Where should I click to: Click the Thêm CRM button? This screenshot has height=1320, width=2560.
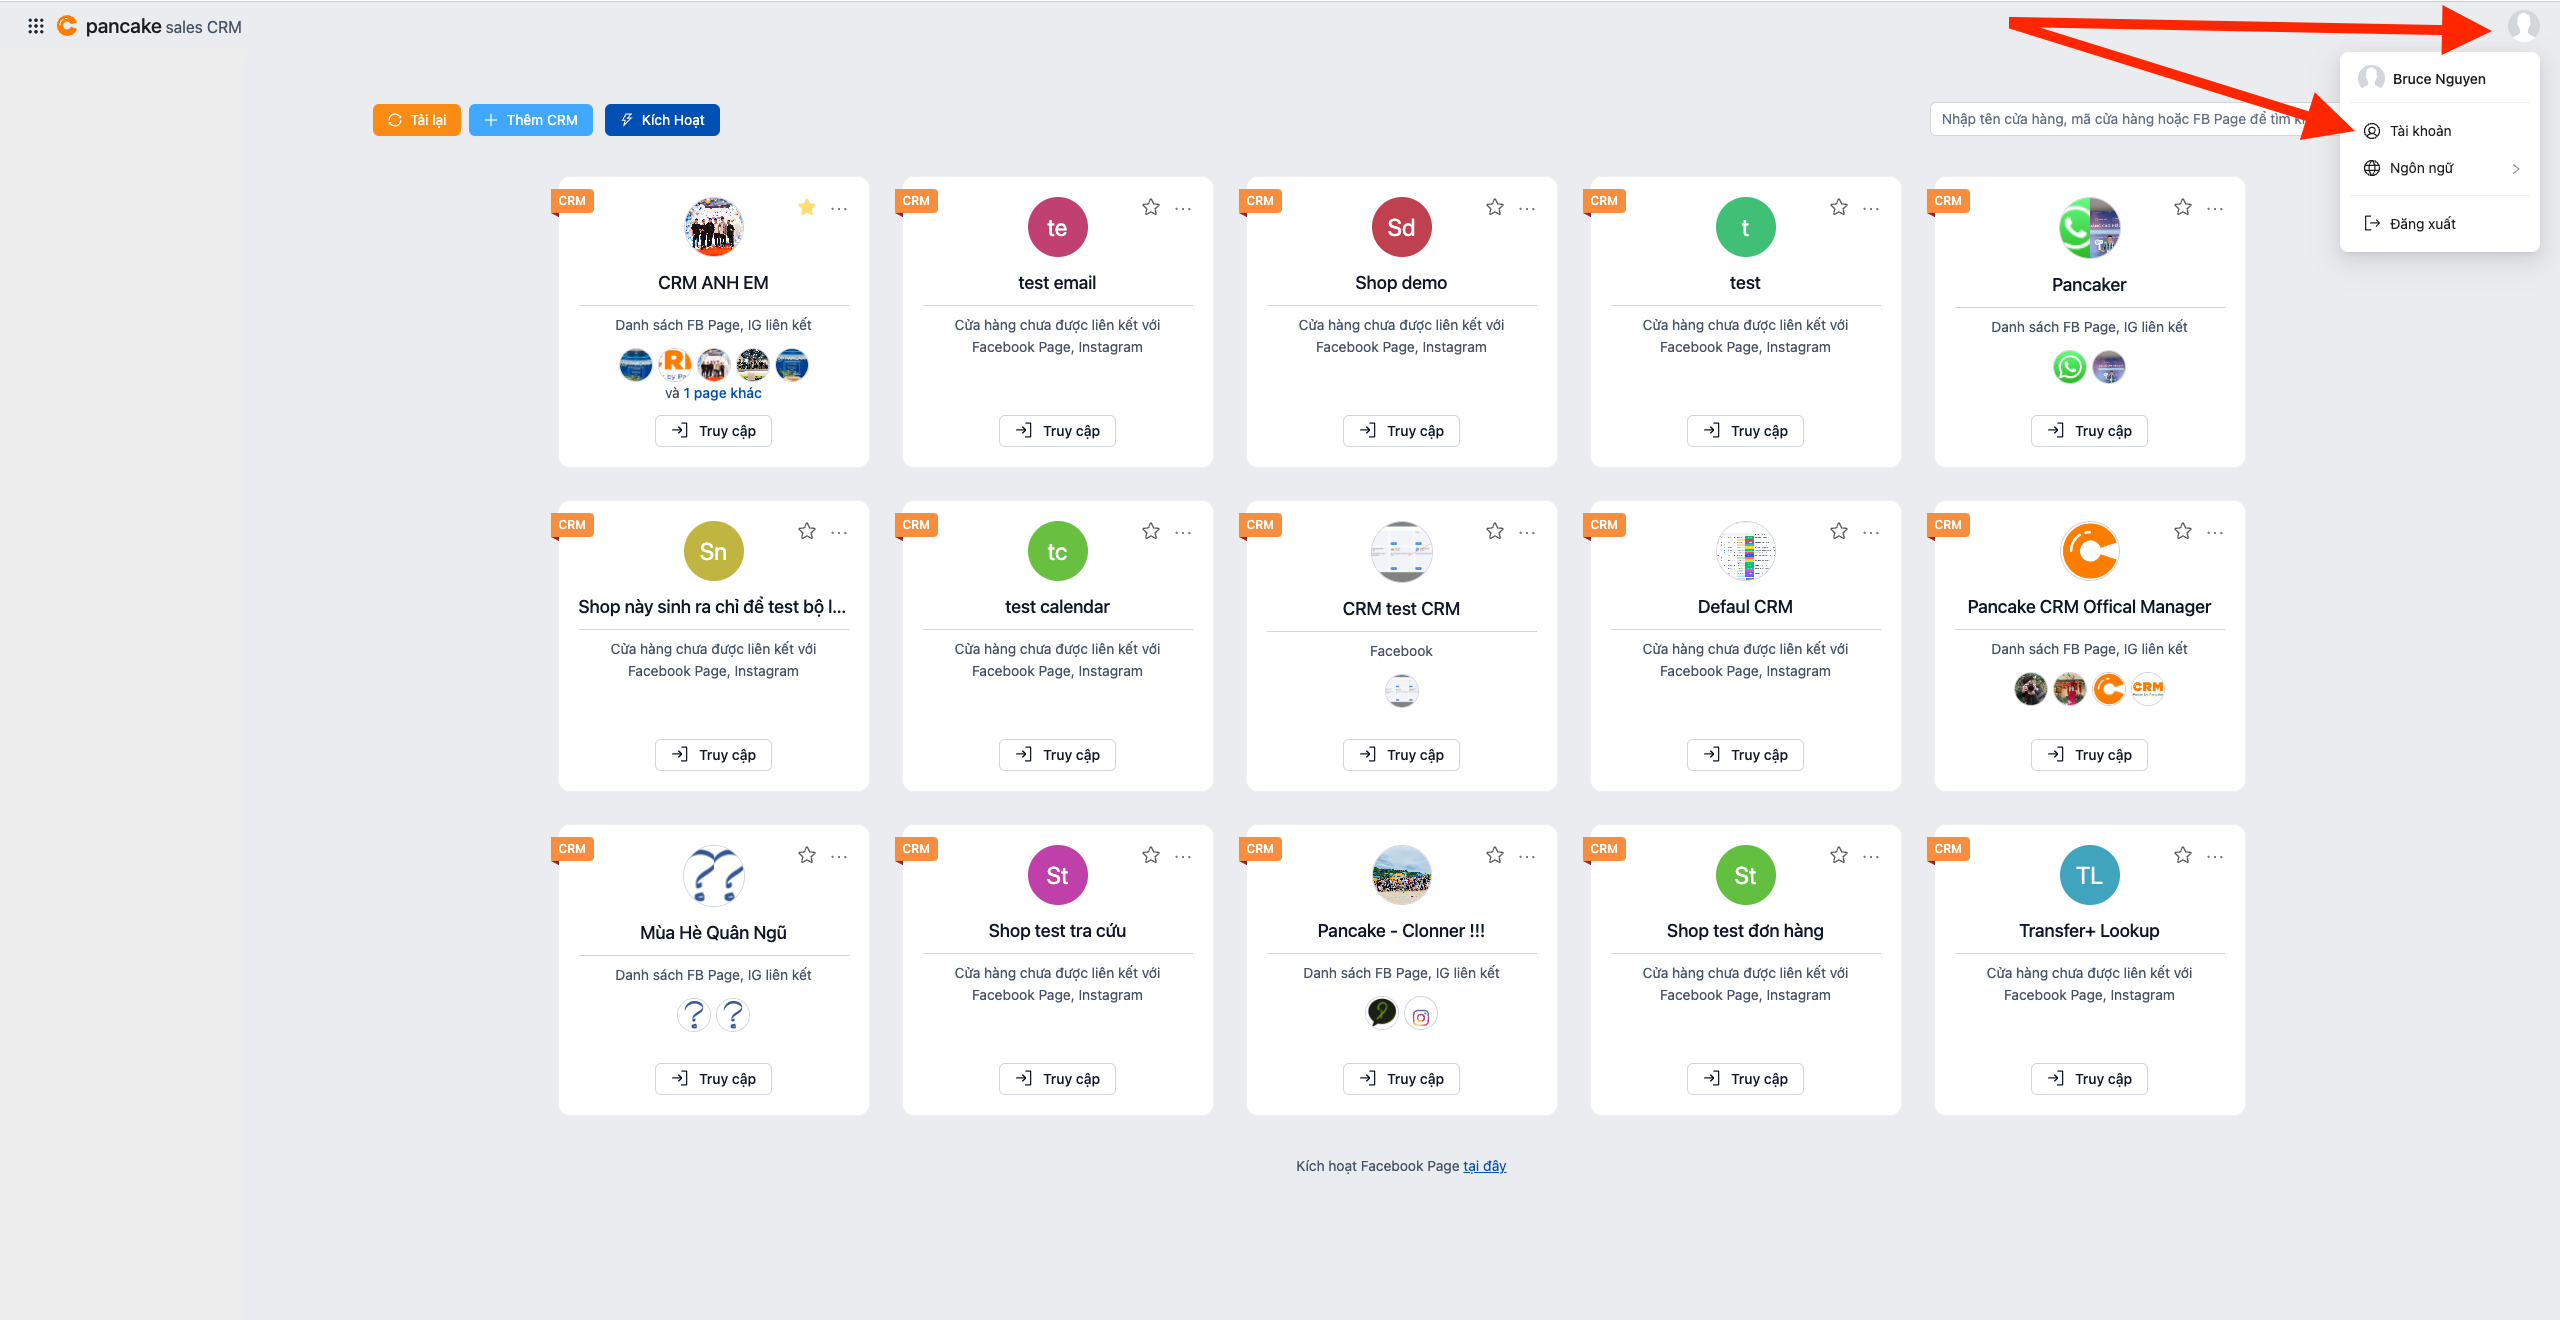click(530, 120)
